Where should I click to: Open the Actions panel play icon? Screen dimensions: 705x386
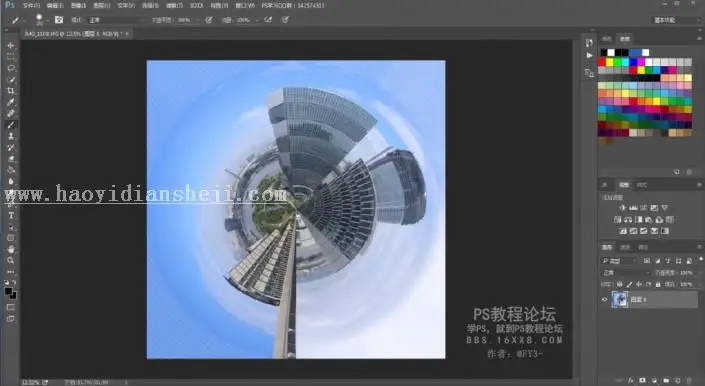click(589, 55)
